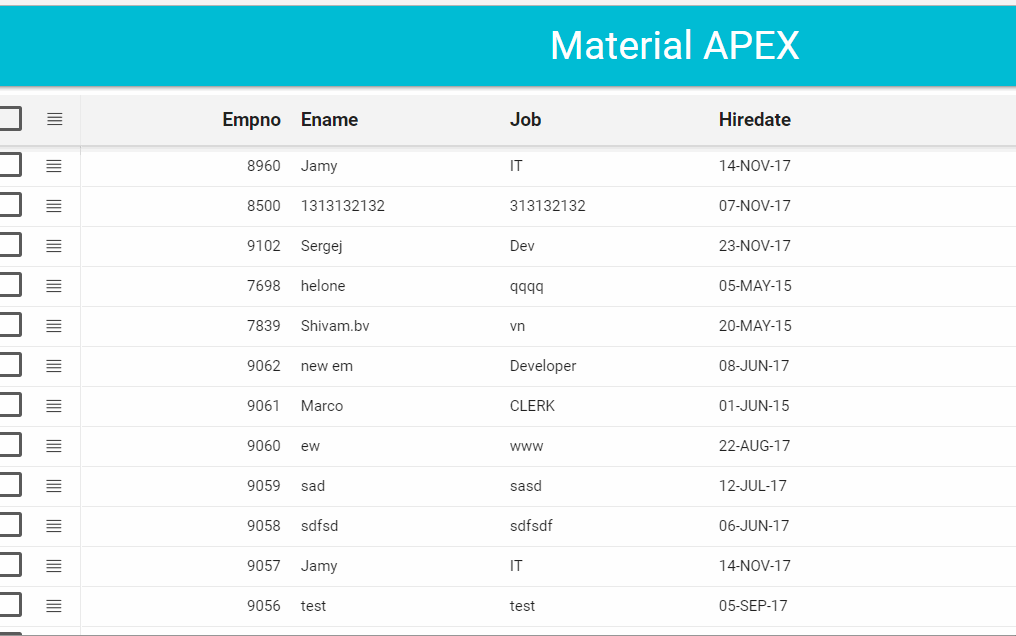
Task: Open the row menu for Sergej's record
Action: point(54,245)
